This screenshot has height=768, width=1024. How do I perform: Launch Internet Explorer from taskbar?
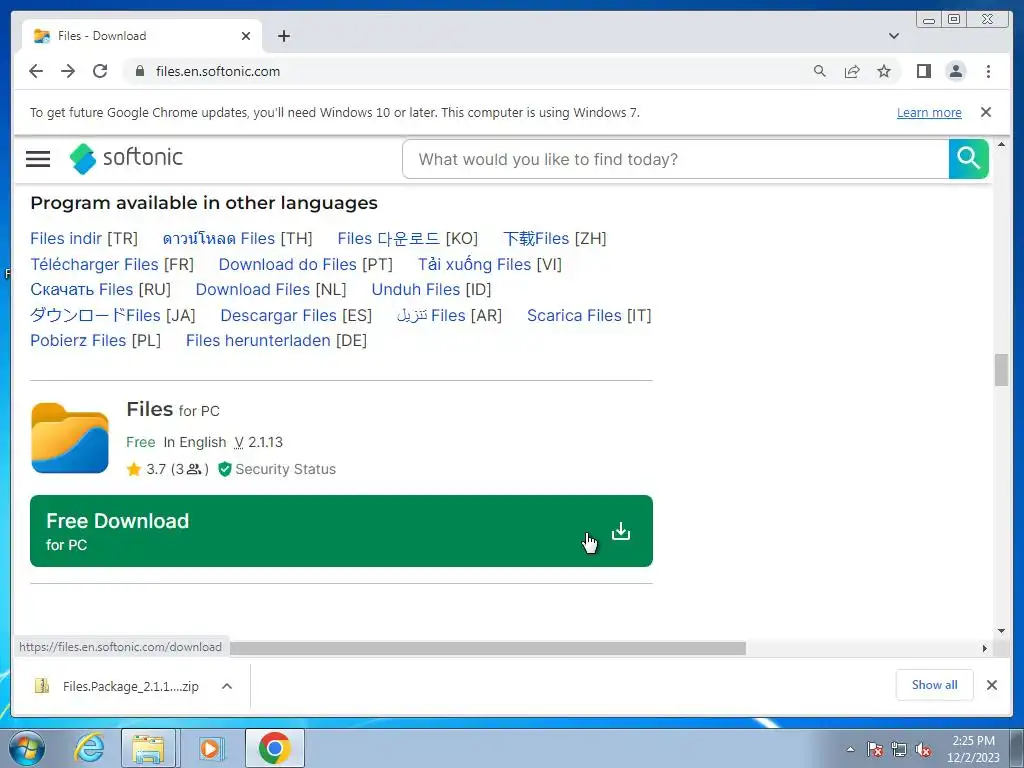(89, 748)
